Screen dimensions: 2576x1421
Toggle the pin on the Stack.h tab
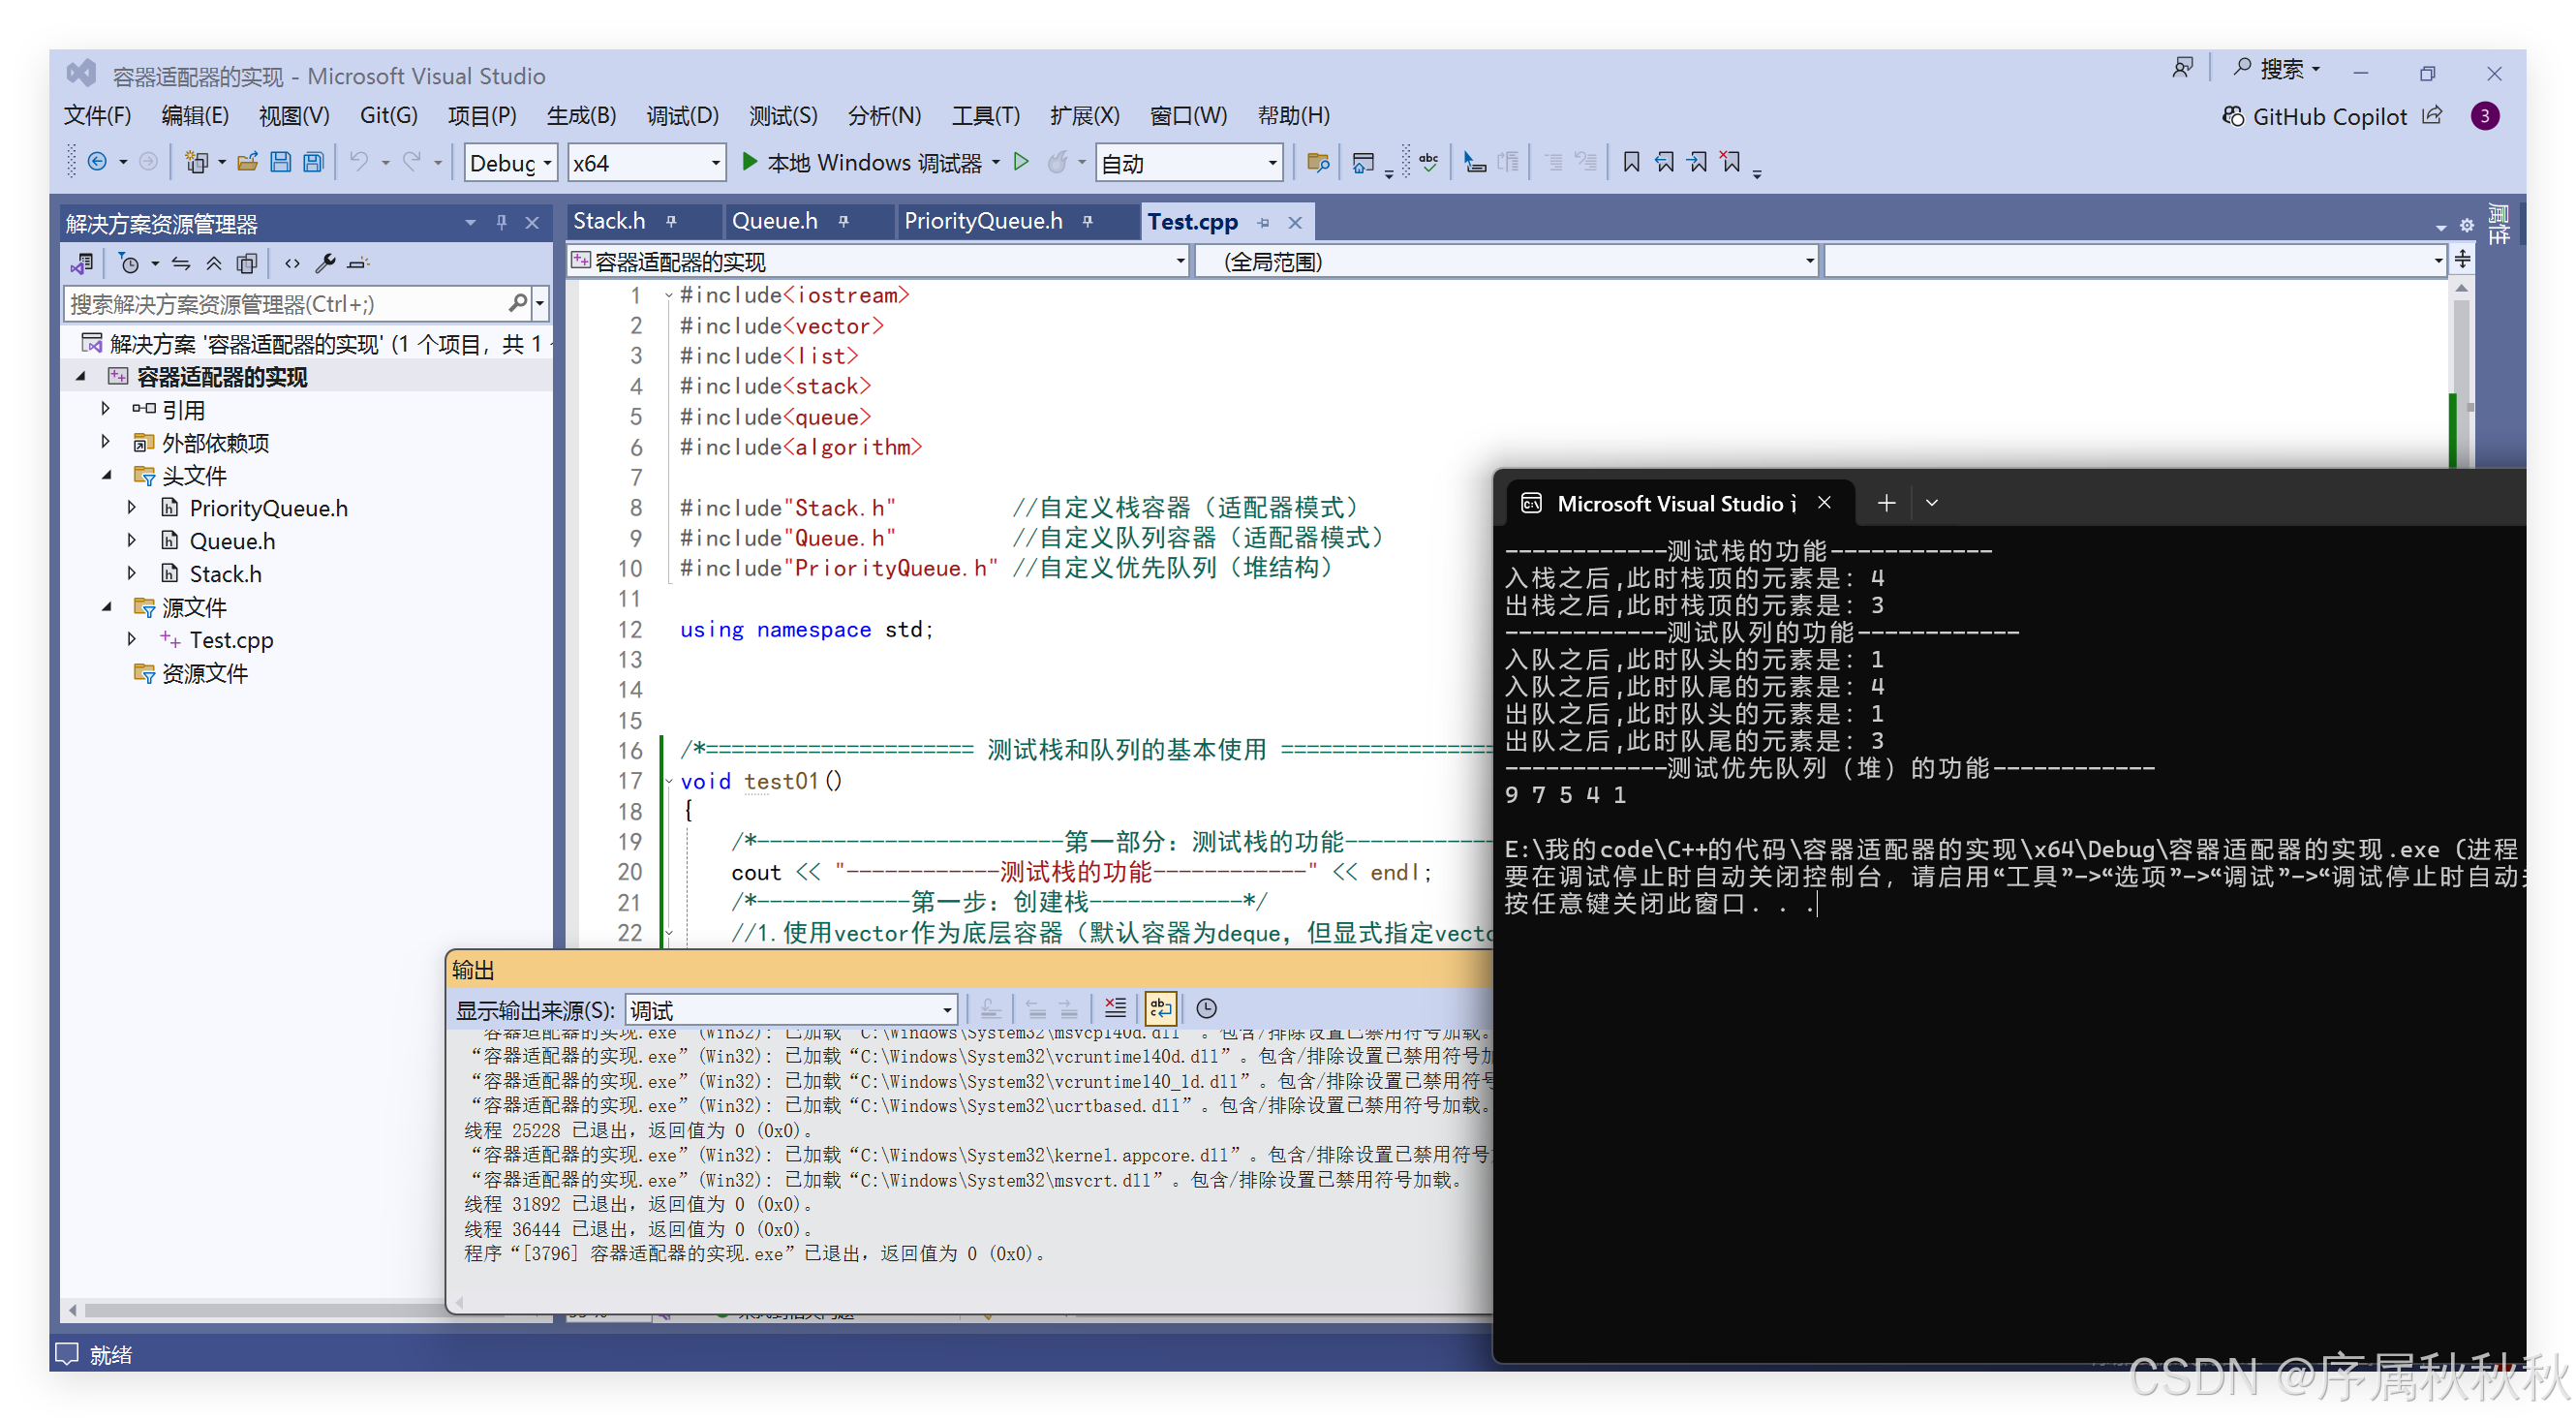click(671, 222)
